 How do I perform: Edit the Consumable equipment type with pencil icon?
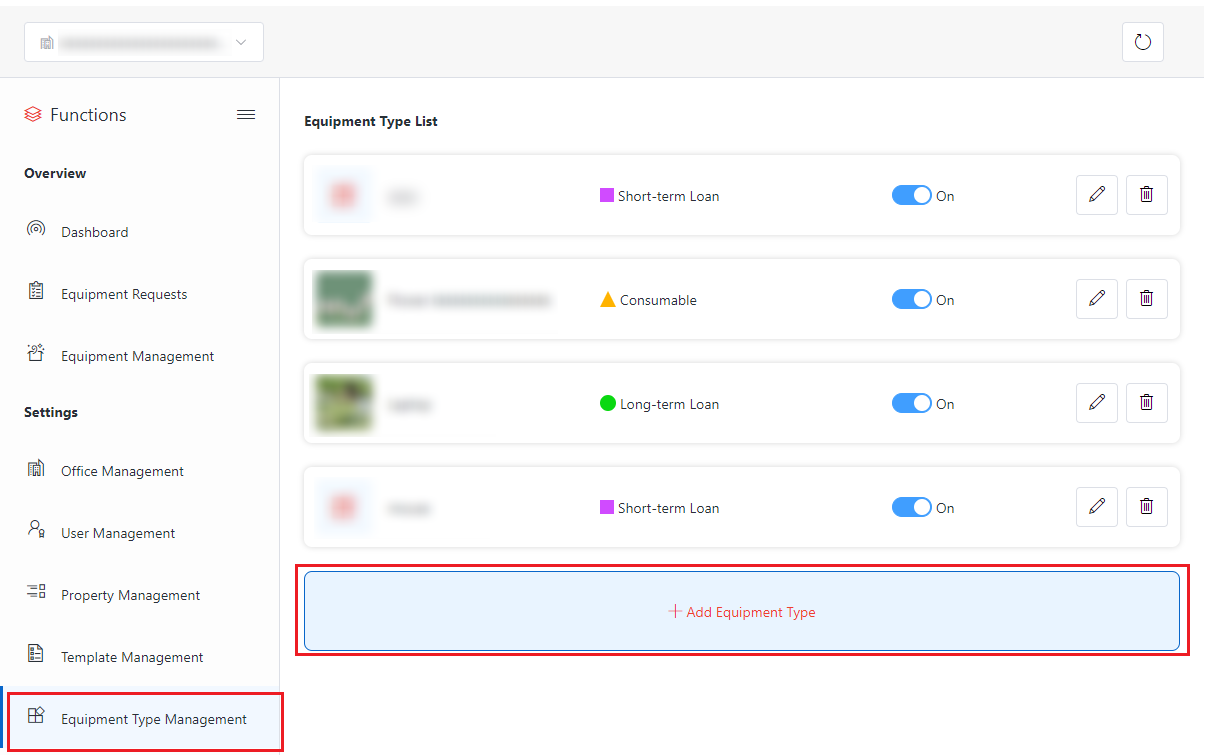coord(1096,298)
